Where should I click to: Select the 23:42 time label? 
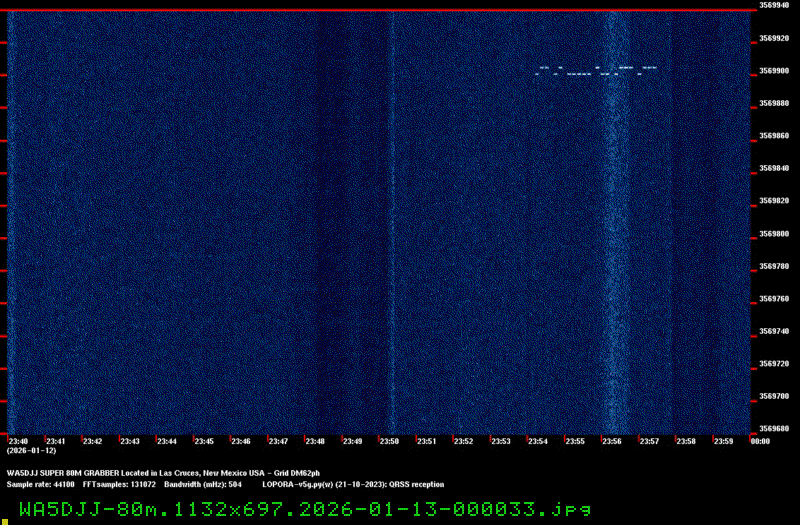click(x=92, y=441)
